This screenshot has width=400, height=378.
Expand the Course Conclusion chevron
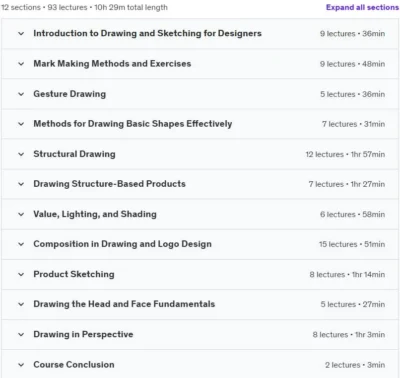(21, 365)
